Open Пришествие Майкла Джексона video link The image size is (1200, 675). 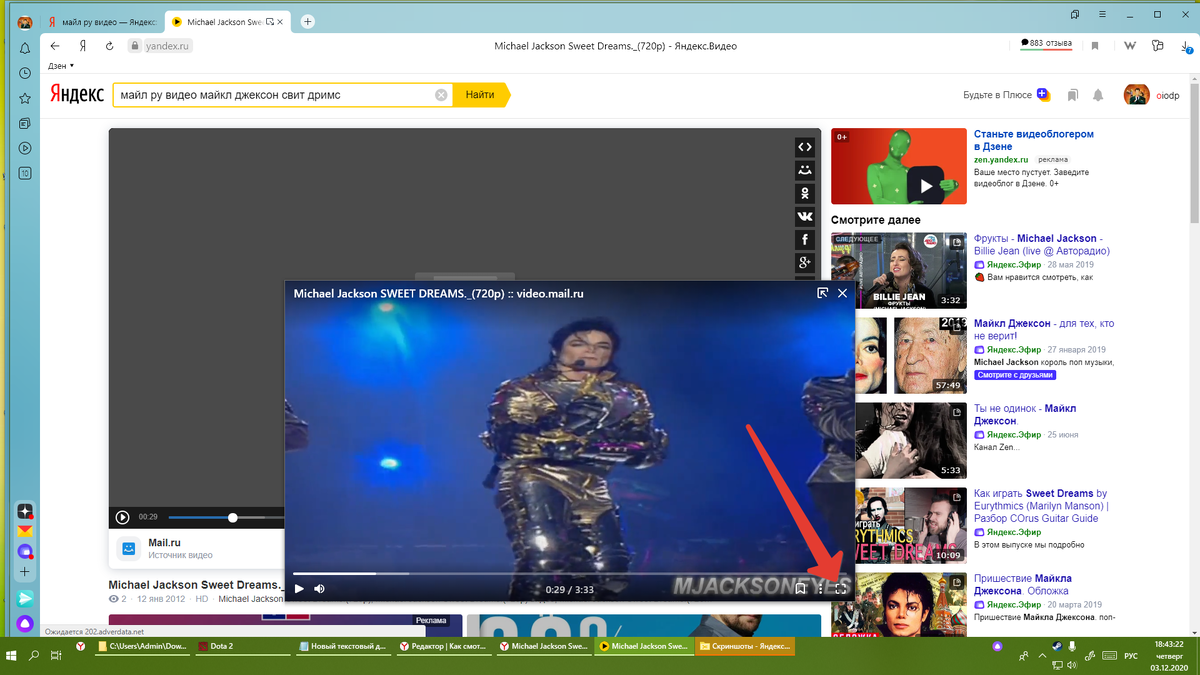coord(1023,584)
